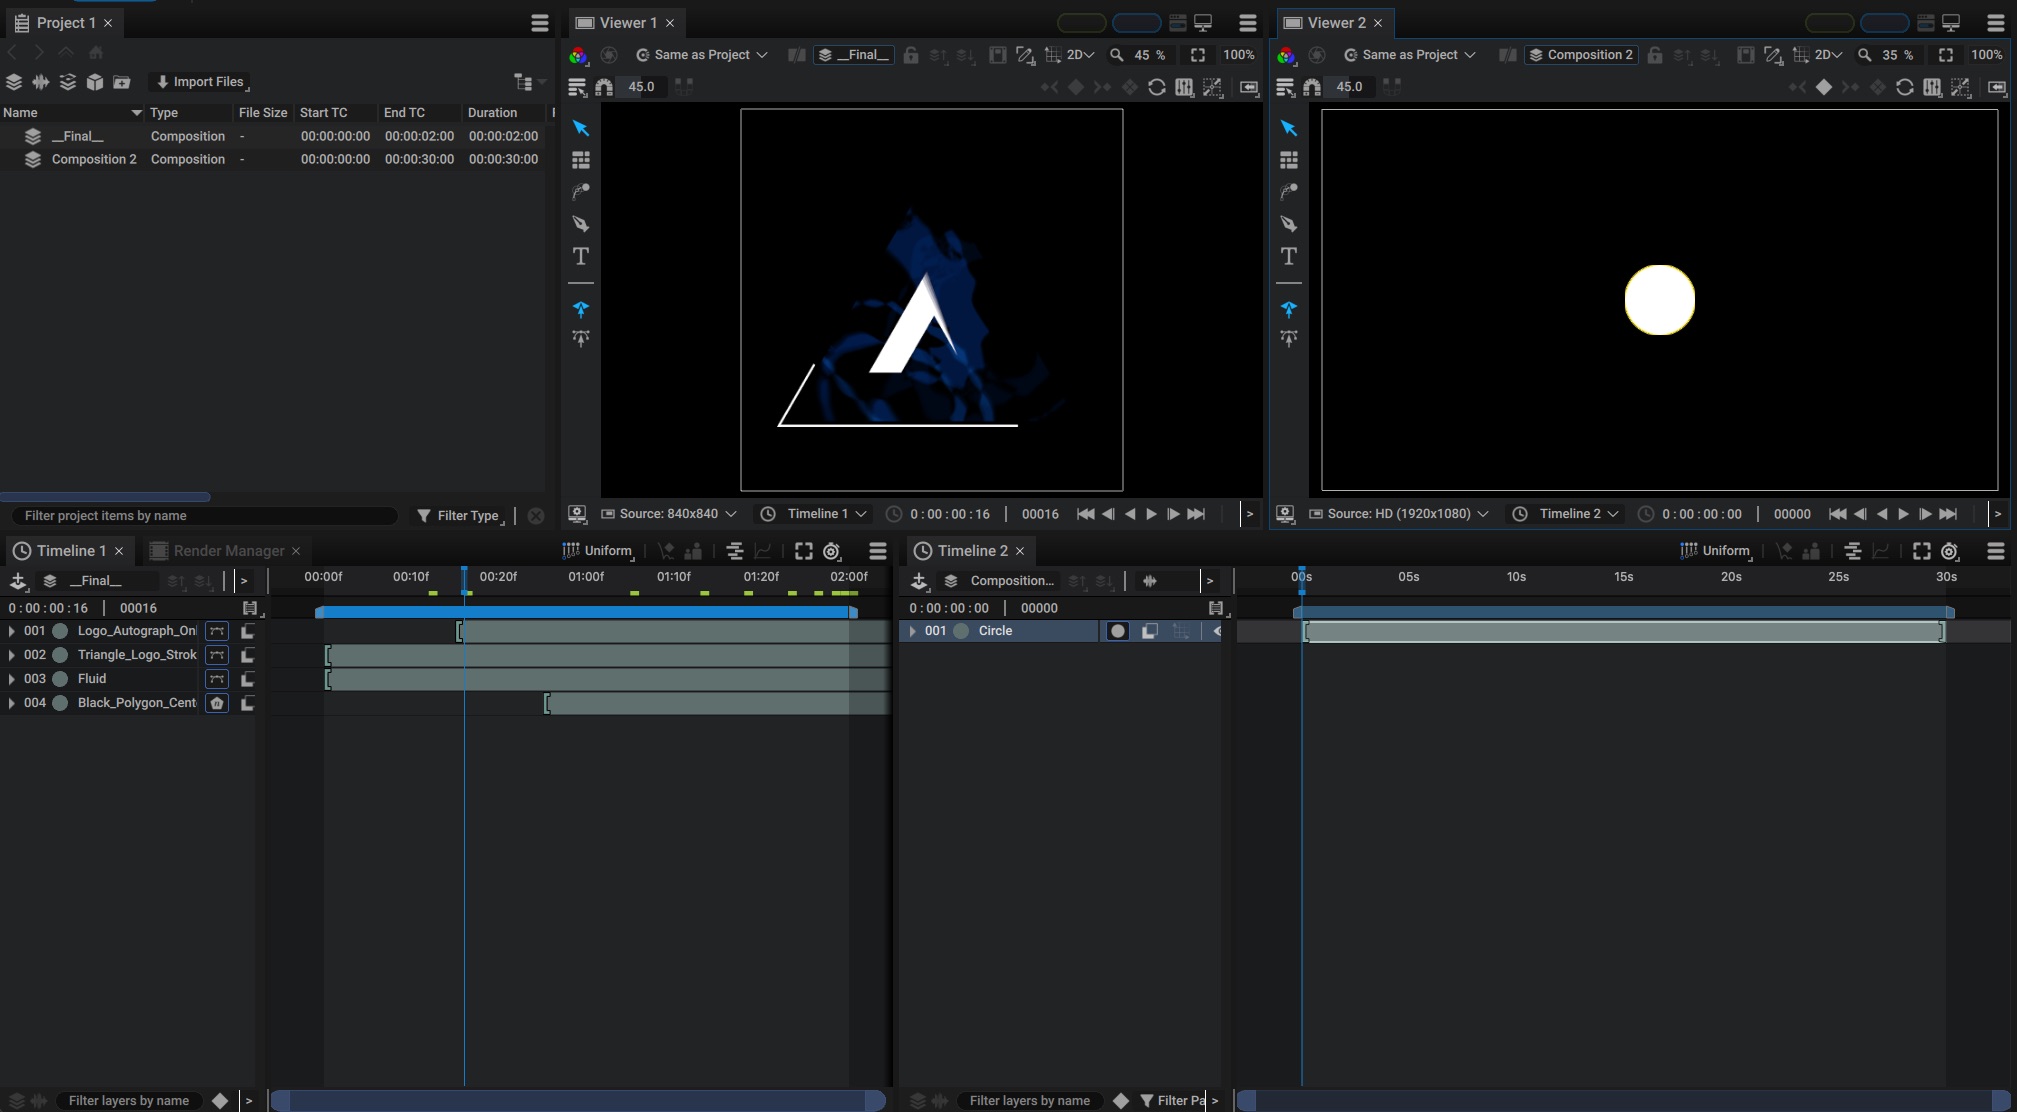Toggle the lock icon in Viewer 1

point(911,55)
